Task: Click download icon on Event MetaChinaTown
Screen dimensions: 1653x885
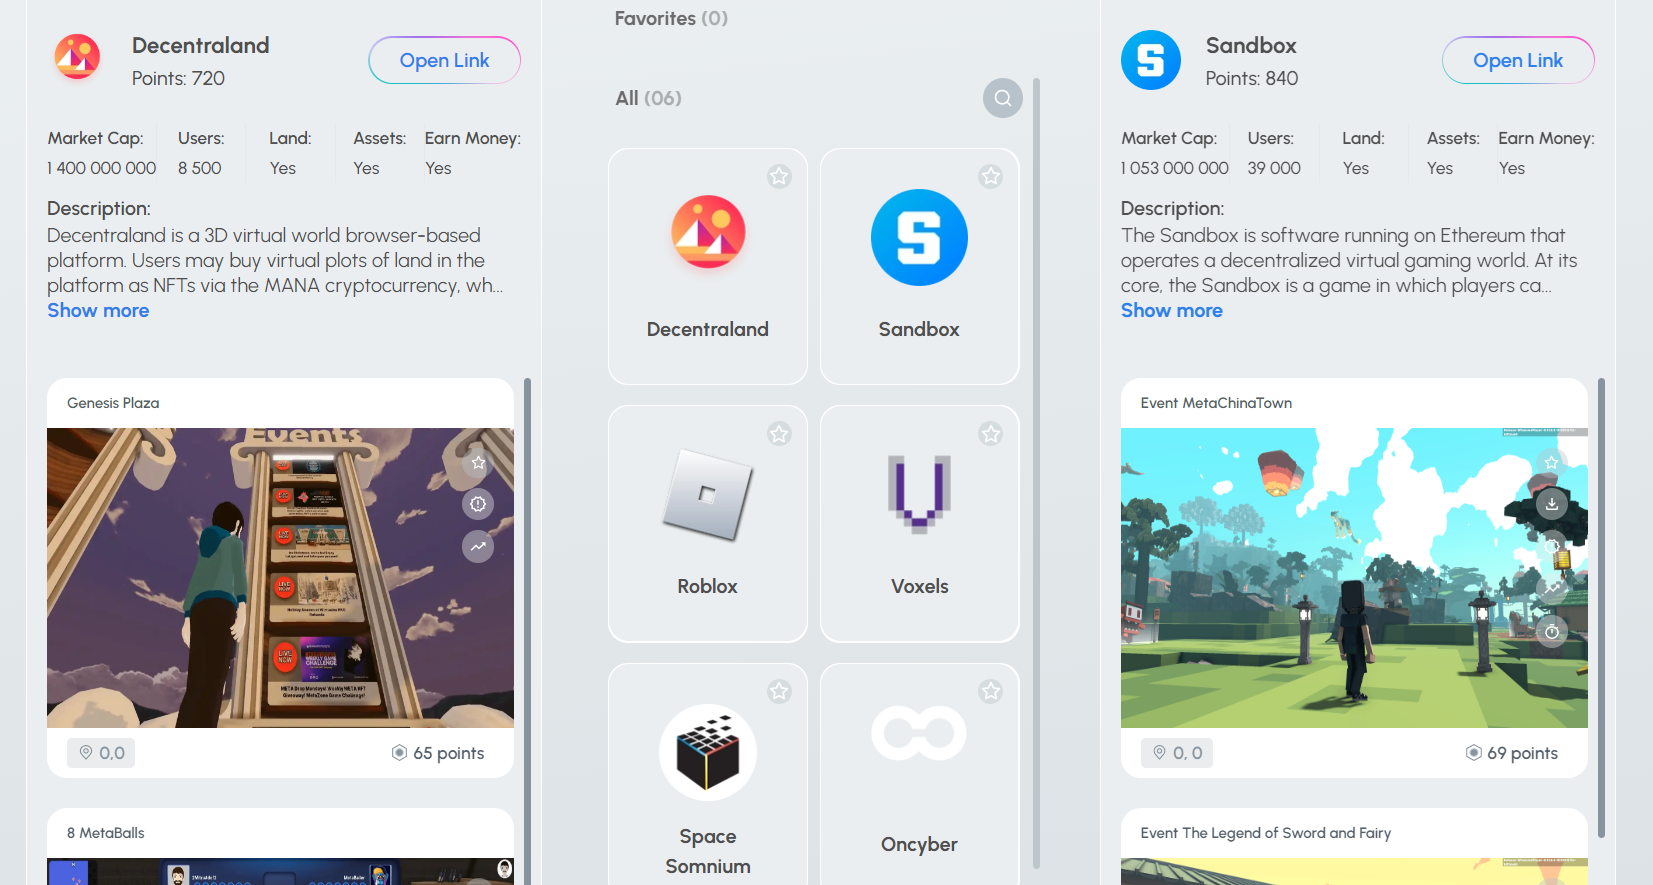Action: (1552, 504)
